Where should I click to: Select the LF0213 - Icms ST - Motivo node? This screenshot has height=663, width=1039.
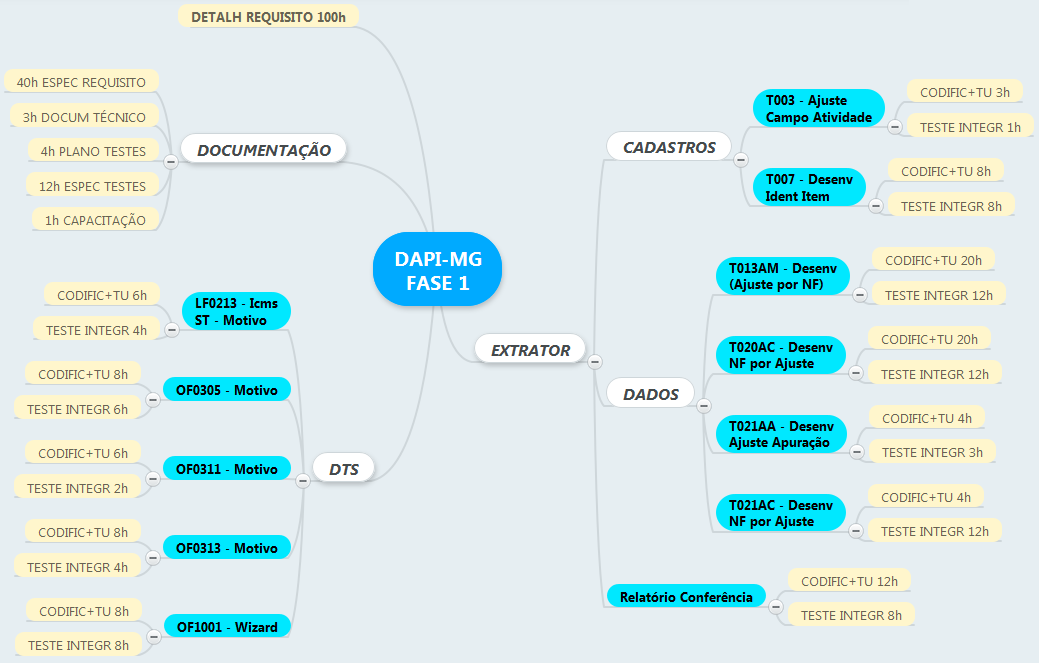pyautogui.click(x=236, y=311)
